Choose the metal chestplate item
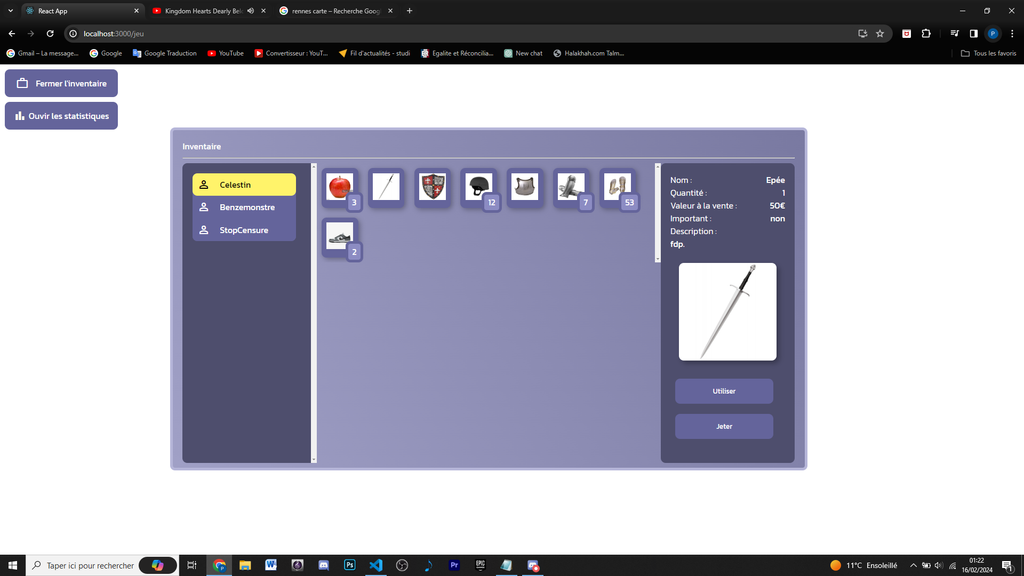Image resolution: width=1024 pixels, height=576 pixels. [525, 186]
